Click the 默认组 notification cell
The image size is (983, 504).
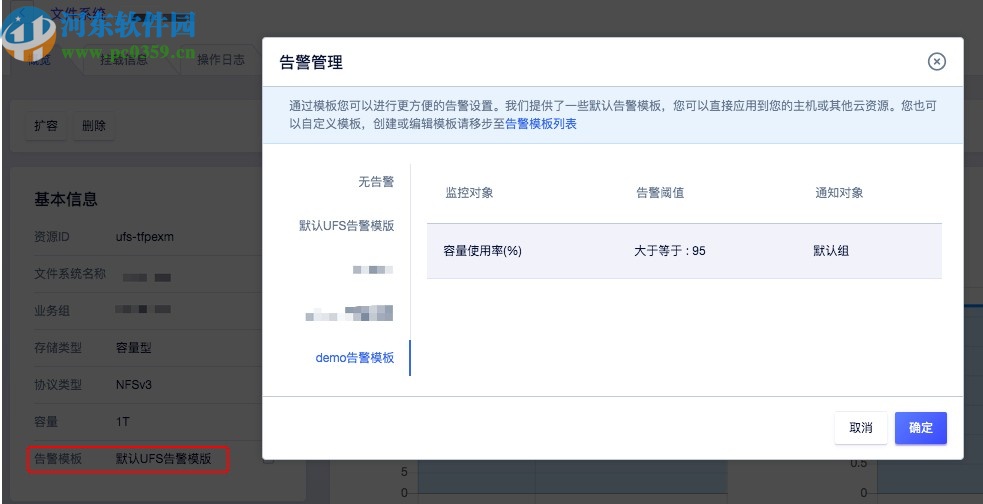click(x=831, y=251)
